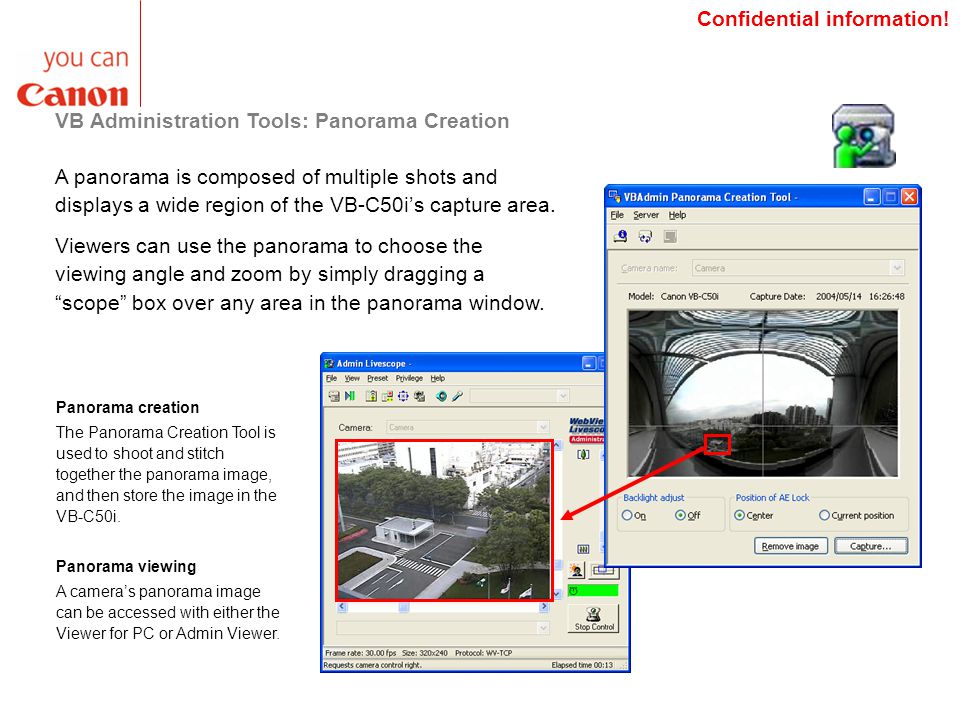Viewport: 960px width, 720px height.
Task: Open File menu in Panorama Creation Tool
Action: tap(617, 215)
